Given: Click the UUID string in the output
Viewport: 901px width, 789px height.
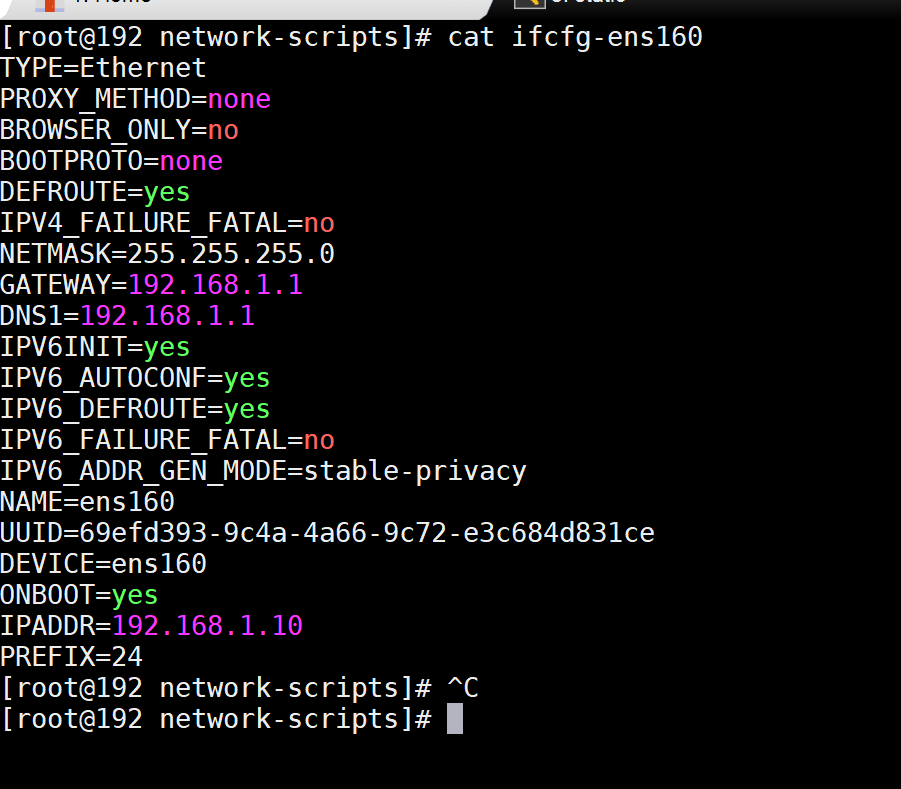Looking at the screenshot, I should pyautogui.click(x=367, y=533).
